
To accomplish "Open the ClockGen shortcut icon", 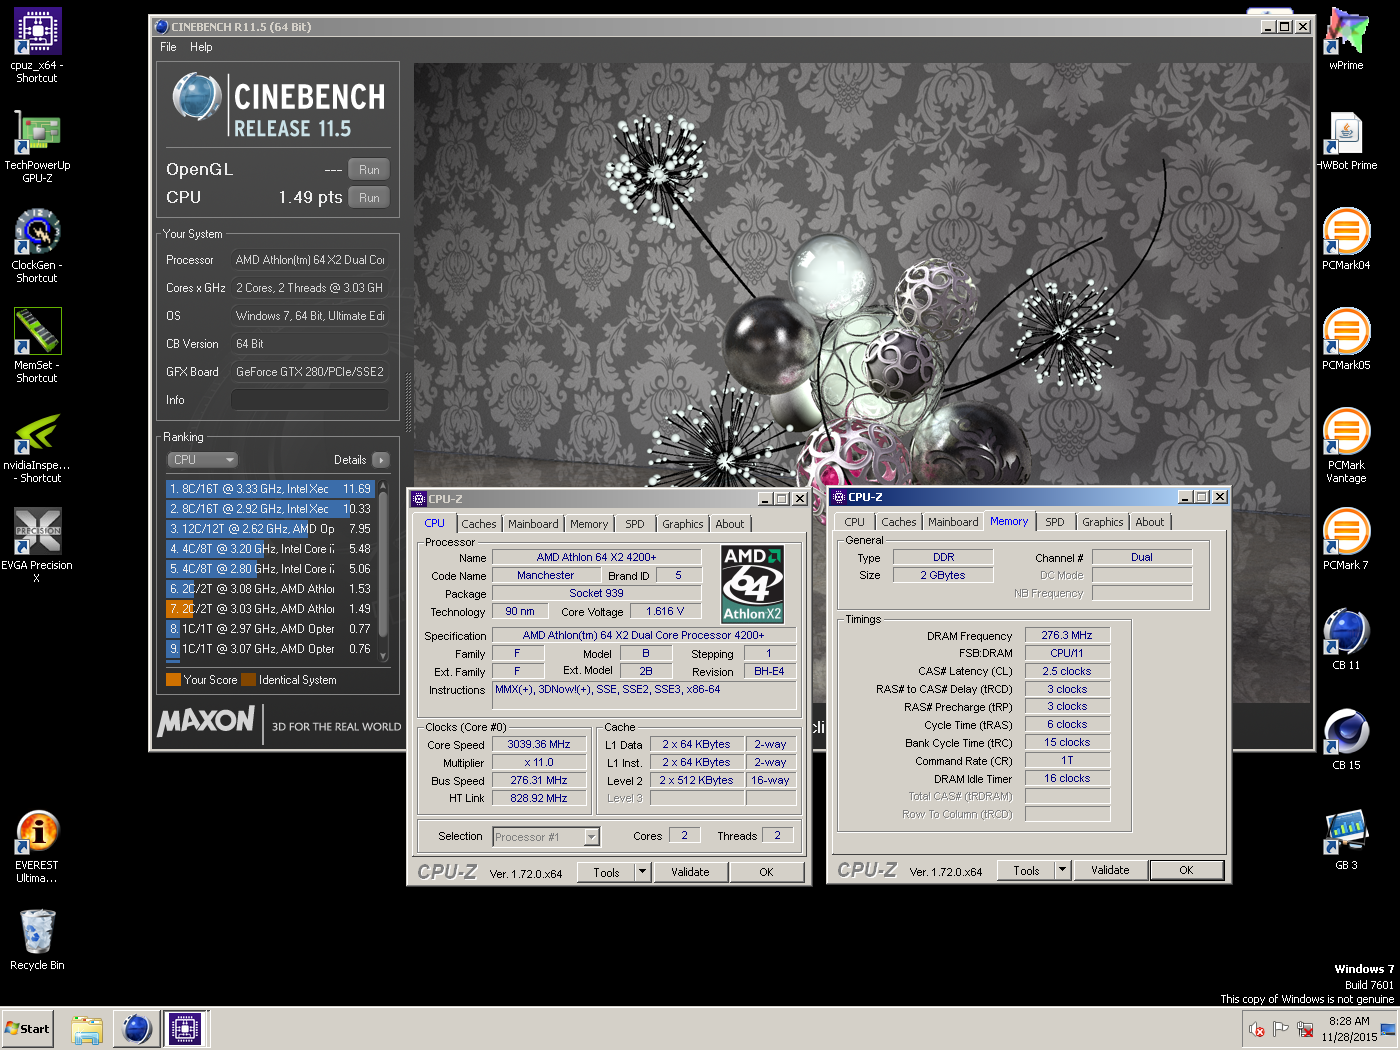I will point(37,246).
